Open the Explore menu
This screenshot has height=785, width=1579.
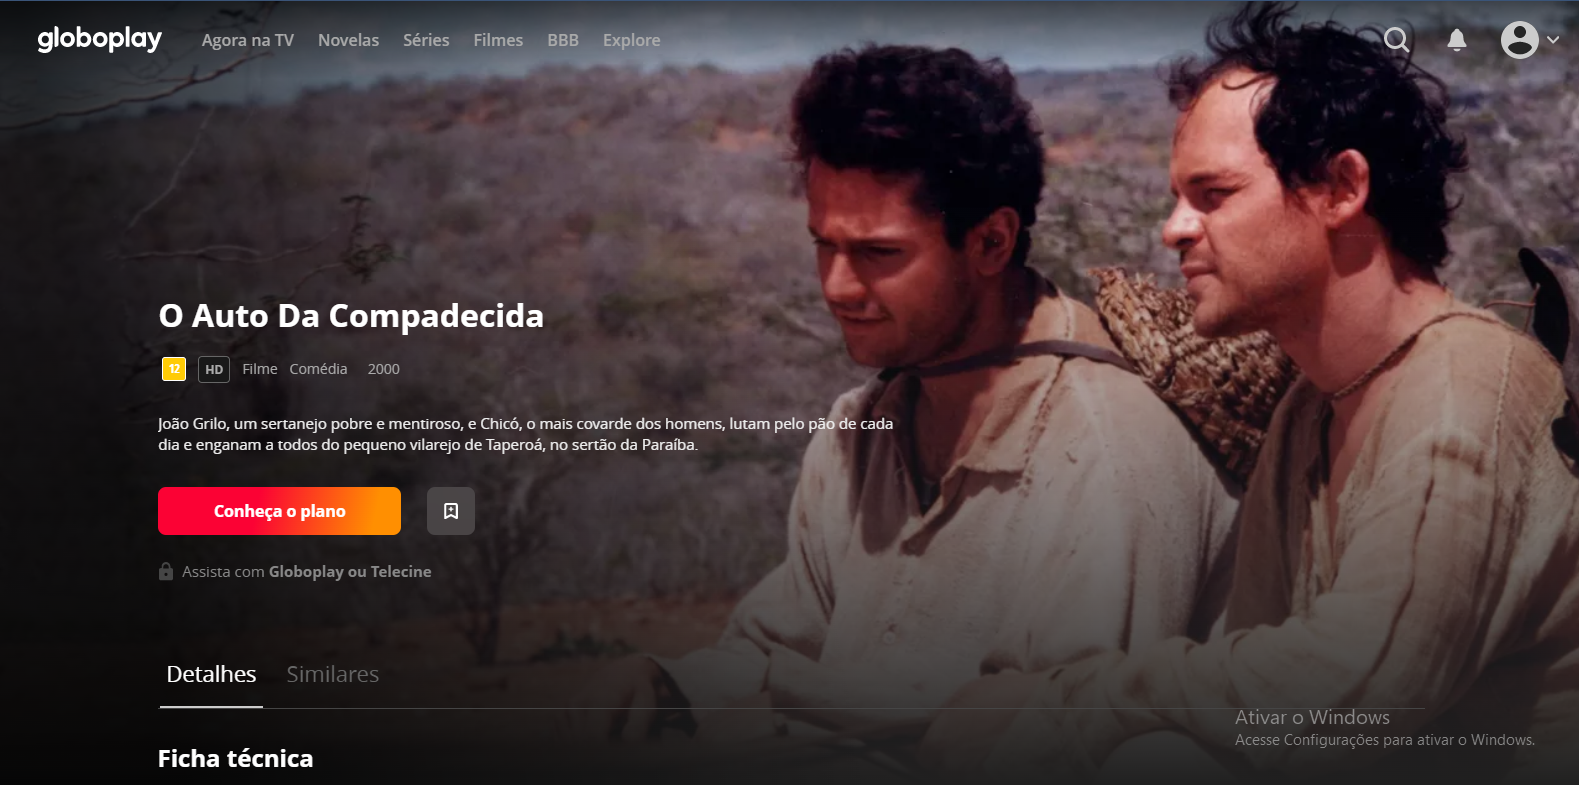click(631, 40)
